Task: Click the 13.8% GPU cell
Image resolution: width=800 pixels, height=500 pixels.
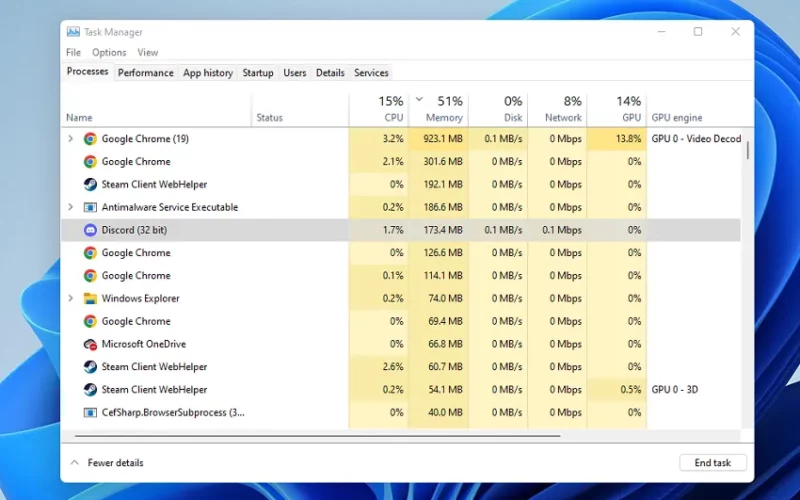Action: (616, 139)
